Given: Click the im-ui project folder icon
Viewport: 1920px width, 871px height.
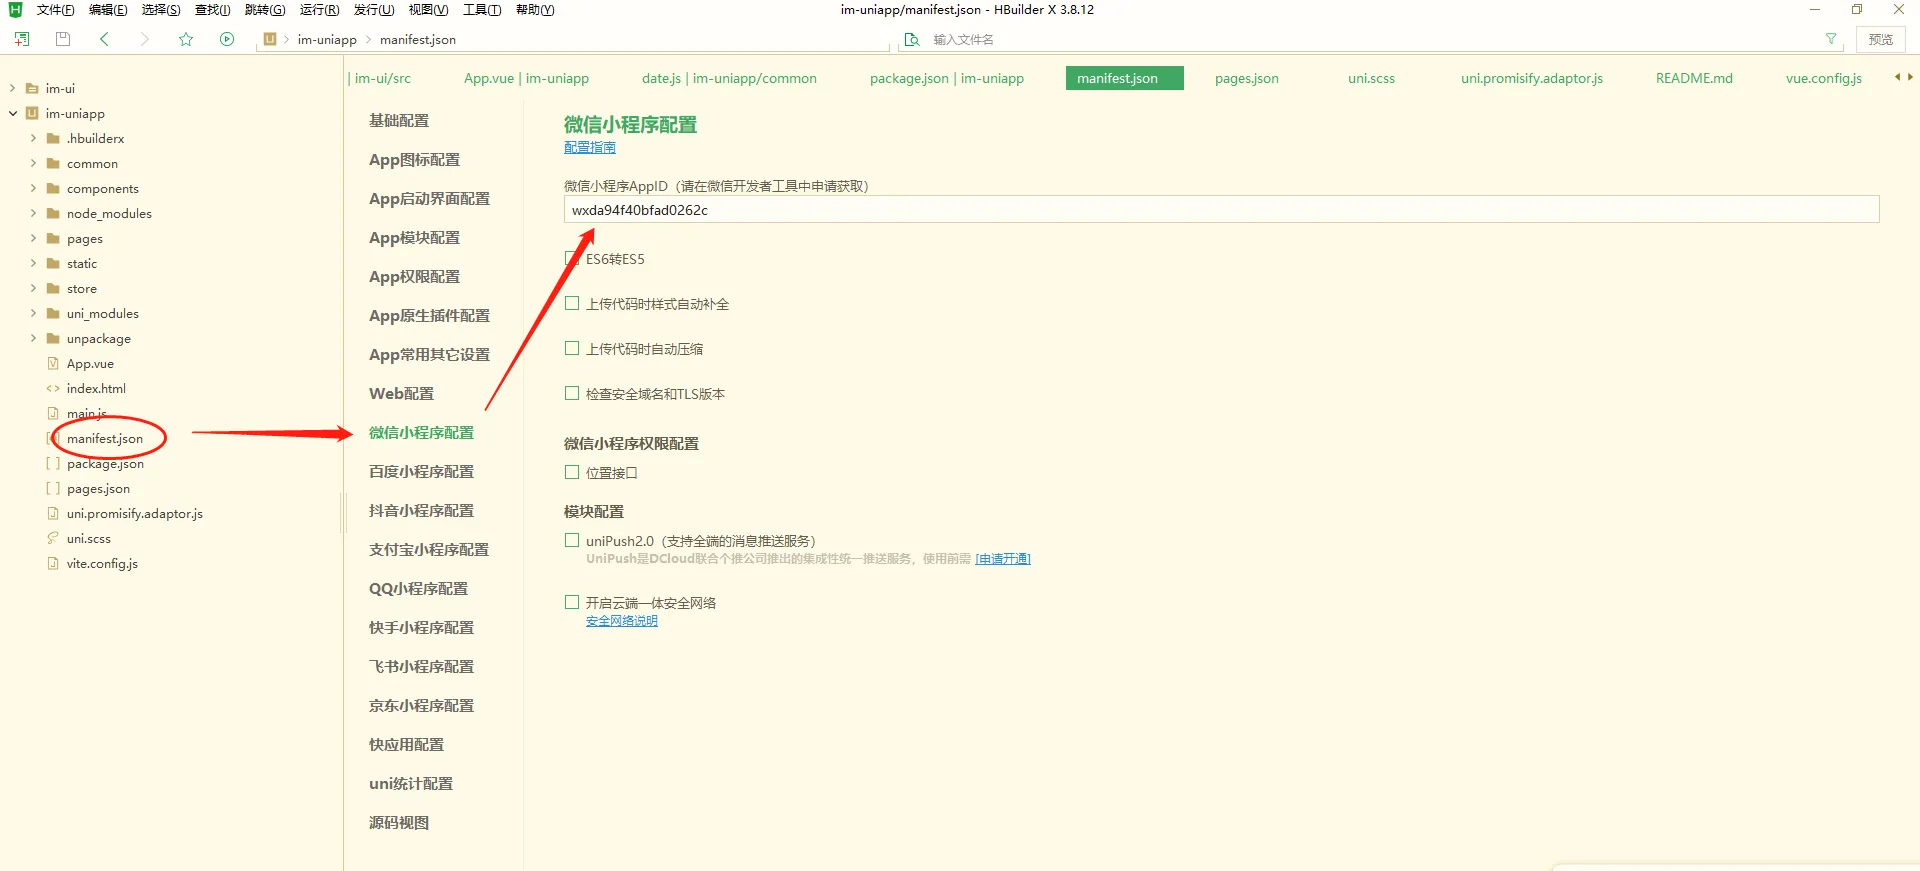Looking at the screenshot, I should [32, 88].
